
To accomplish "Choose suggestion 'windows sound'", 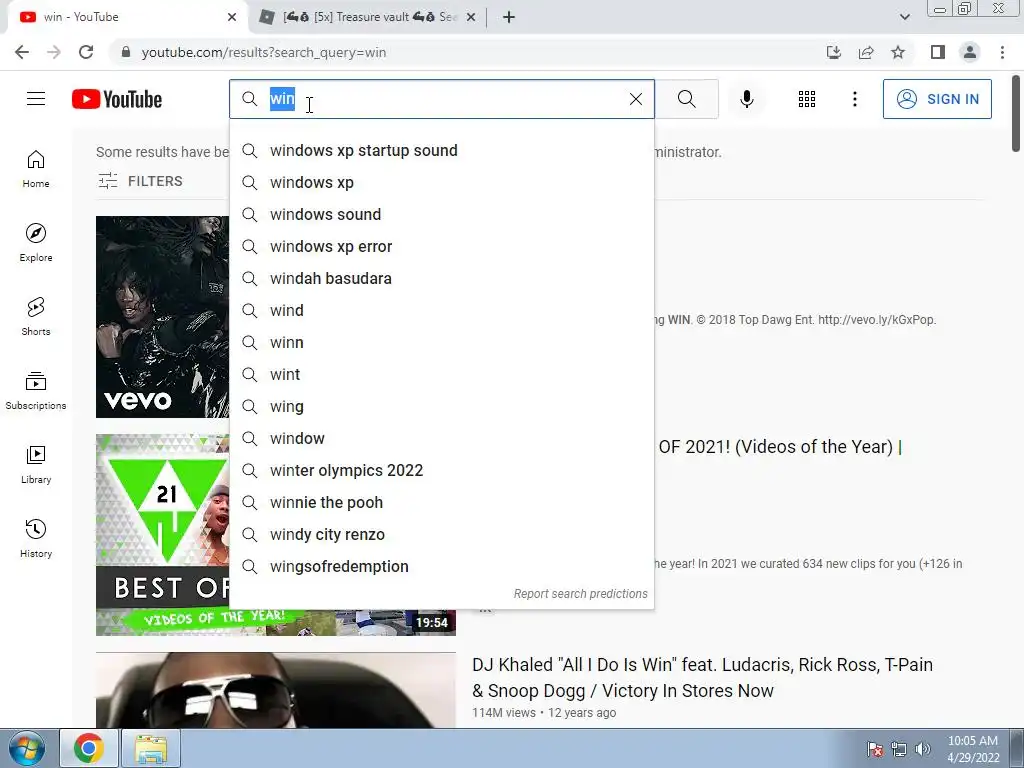I will click(x=441, y=214).
